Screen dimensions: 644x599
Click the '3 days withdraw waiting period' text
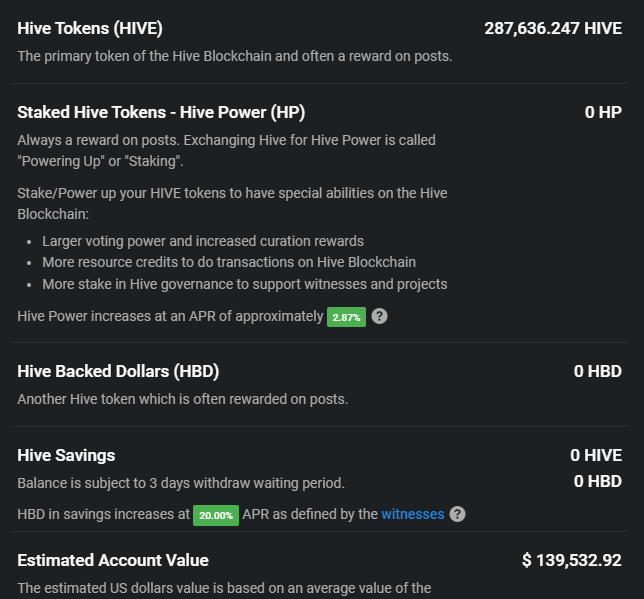tap(246, 483)
